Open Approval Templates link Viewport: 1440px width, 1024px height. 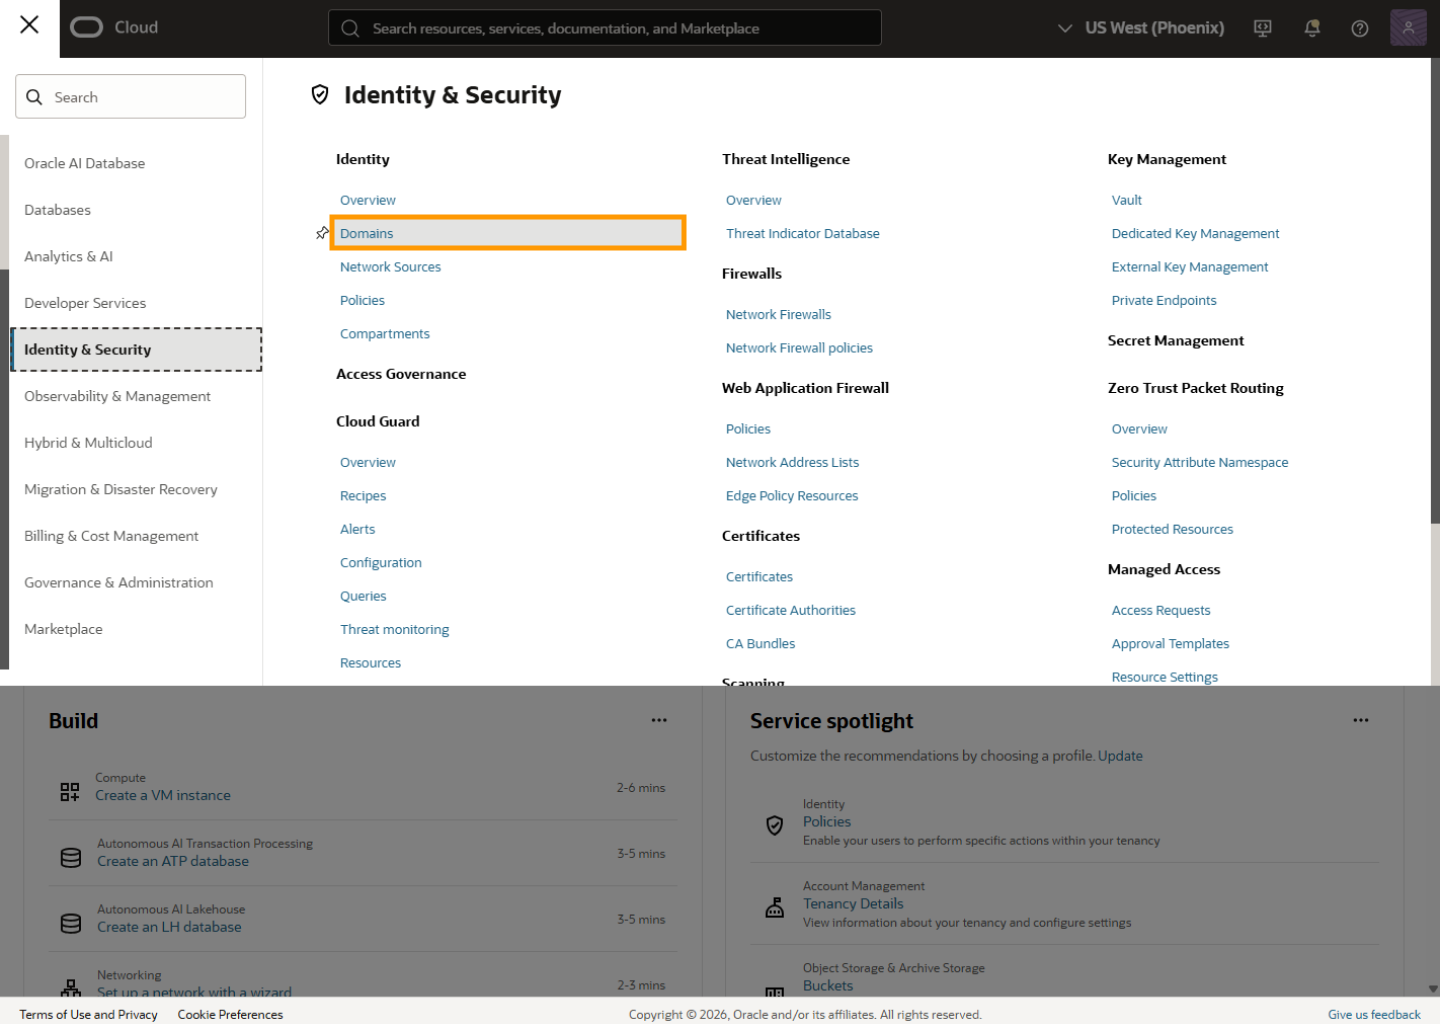[1171, 644]
